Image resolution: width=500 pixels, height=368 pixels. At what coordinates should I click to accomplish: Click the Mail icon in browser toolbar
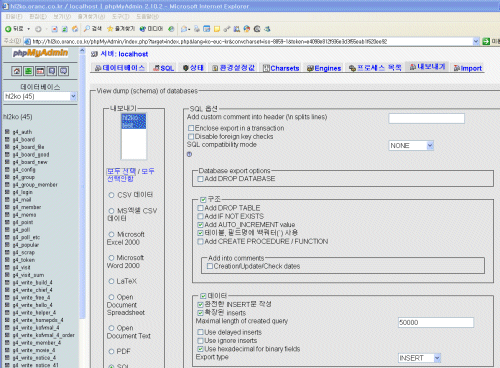point(185,29)
